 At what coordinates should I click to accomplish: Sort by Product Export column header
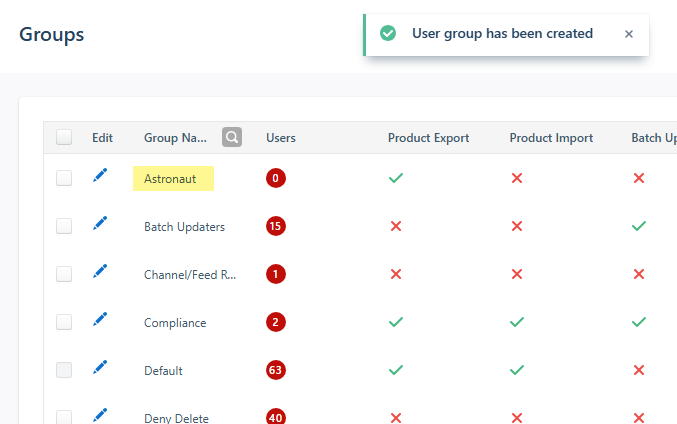coord(428,138)
